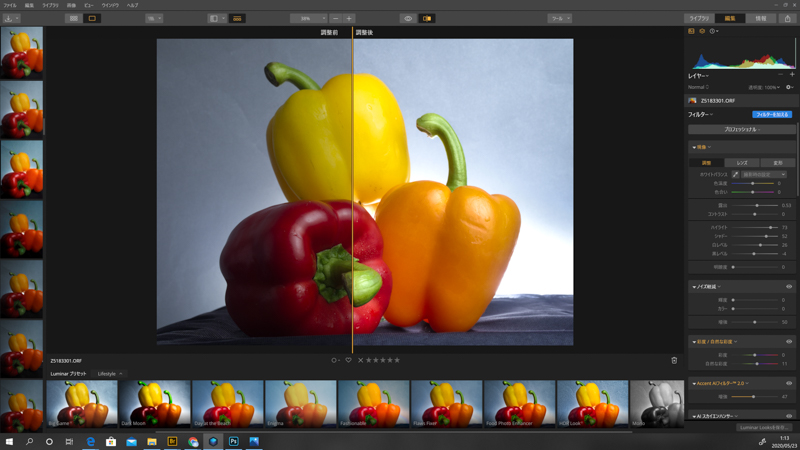
Task: Click the Luminar Looksを保存 button
Action: tap(764, 428)
